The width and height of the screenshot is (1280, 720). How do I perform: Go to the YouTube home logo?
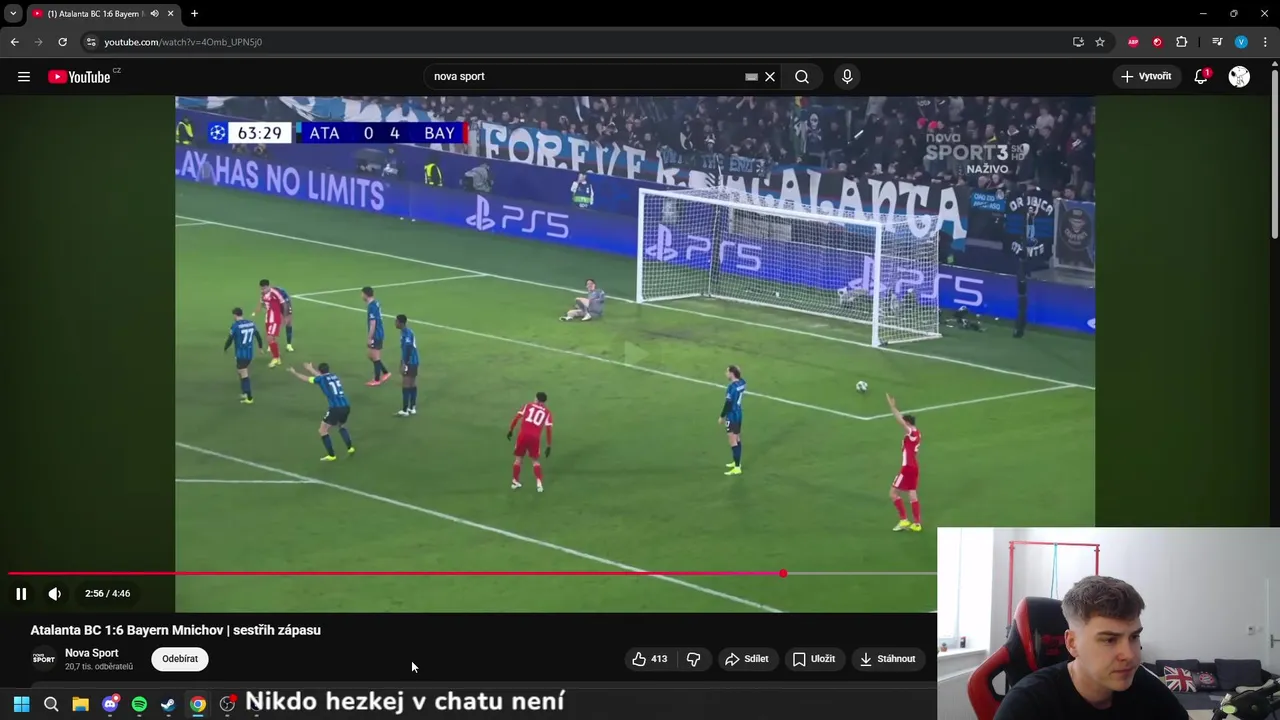coord(80,77)
